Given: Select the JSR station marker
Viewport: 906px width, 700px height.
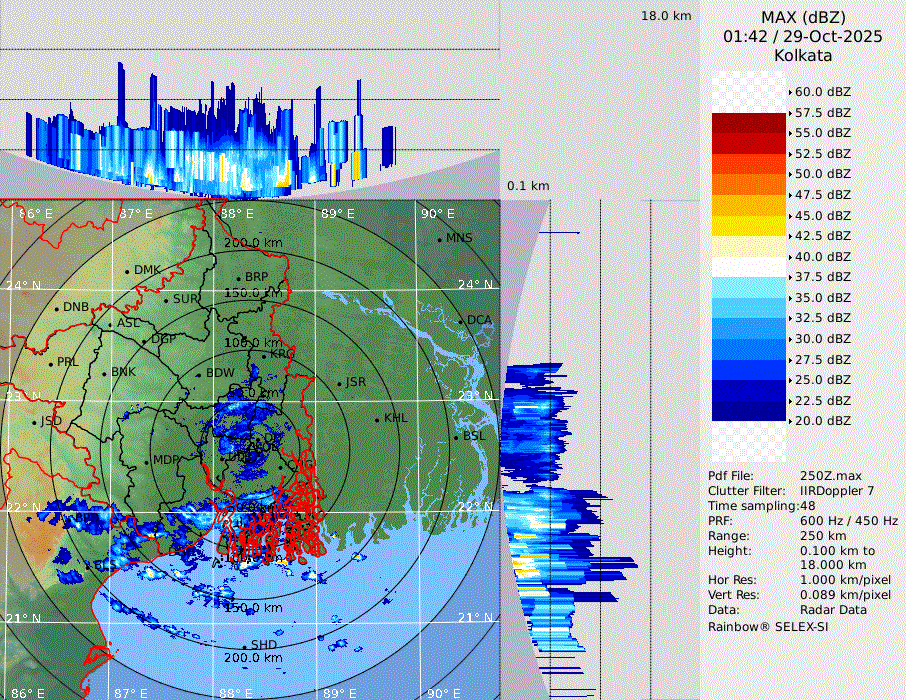Looking at the screenshot, I should (338, 384).
